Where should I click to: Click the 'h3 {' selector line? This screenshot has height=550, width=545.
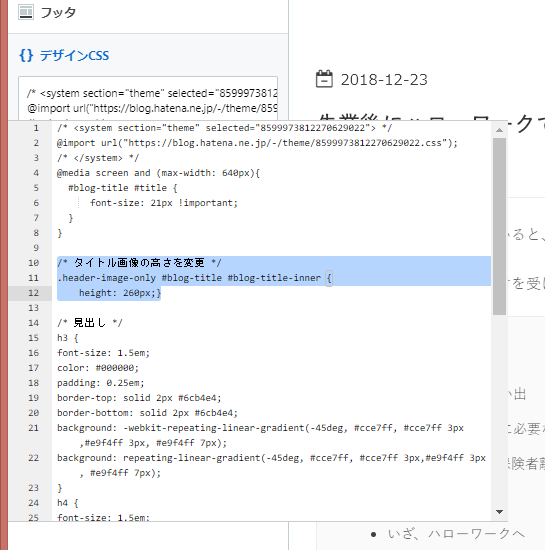[x=68, y=338]
